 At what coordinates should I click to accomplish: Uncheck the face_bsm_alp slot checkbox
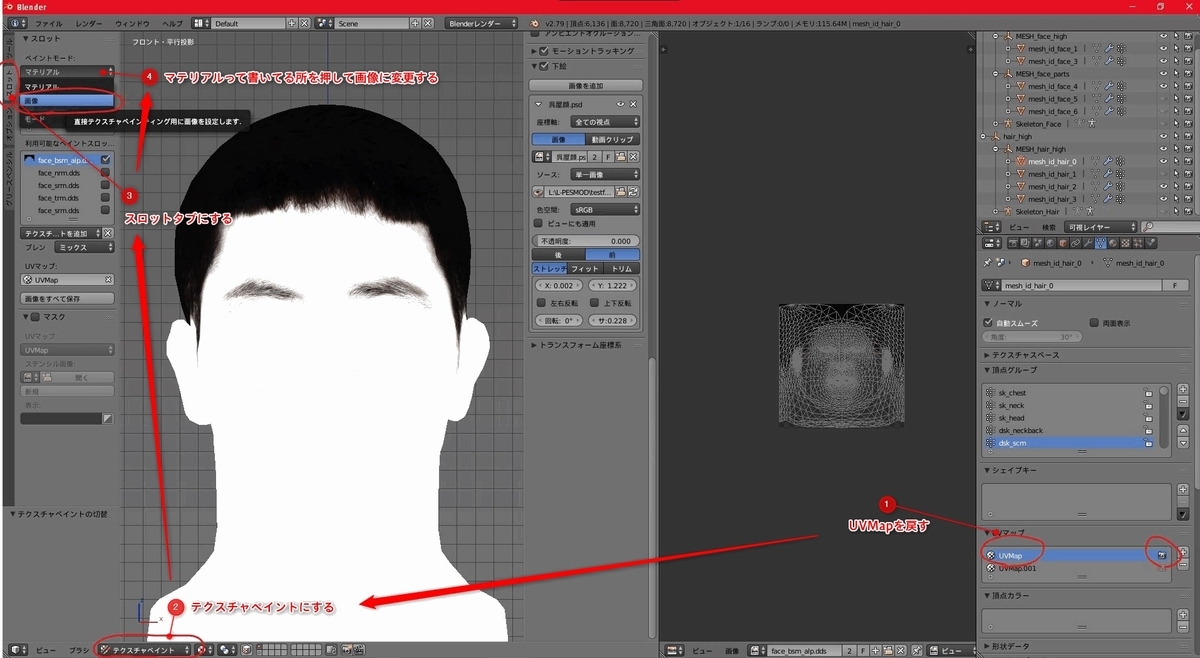105,159
